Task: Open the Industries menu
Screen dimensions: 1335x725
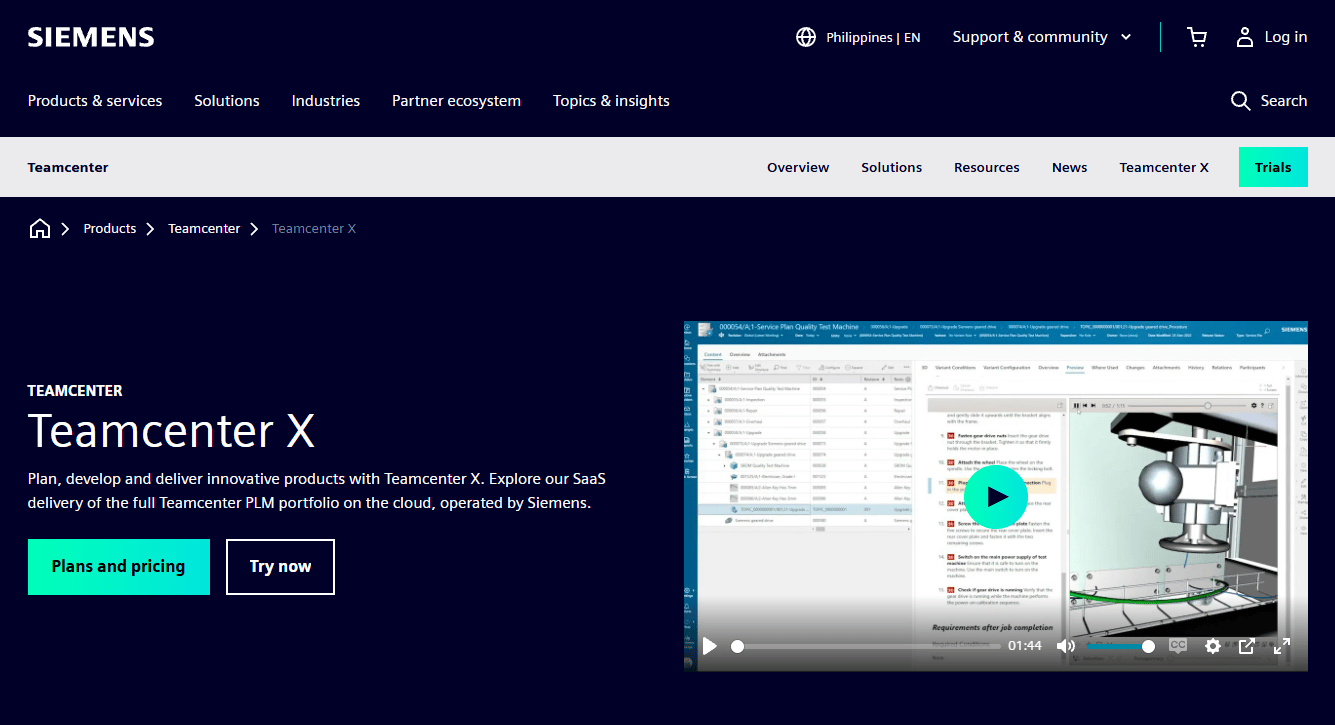Action: point(326,101)
